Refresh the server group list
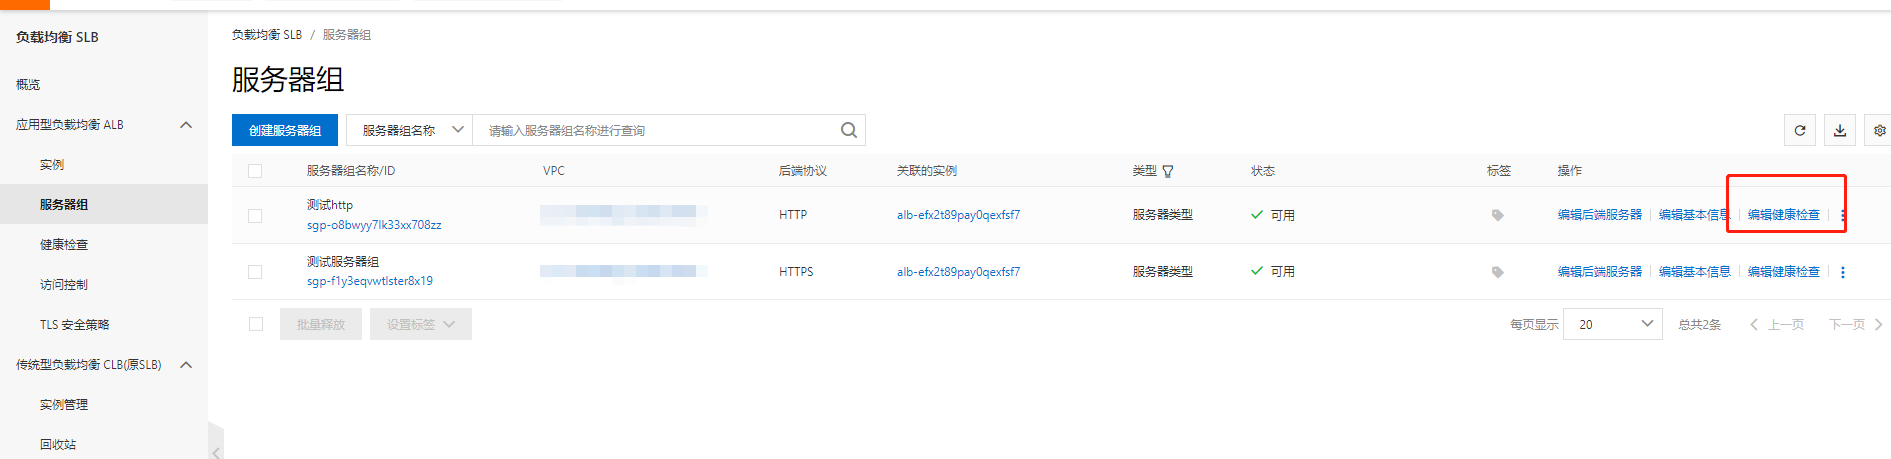This screenshot has height=459, width=1891. coord(1800,130)
